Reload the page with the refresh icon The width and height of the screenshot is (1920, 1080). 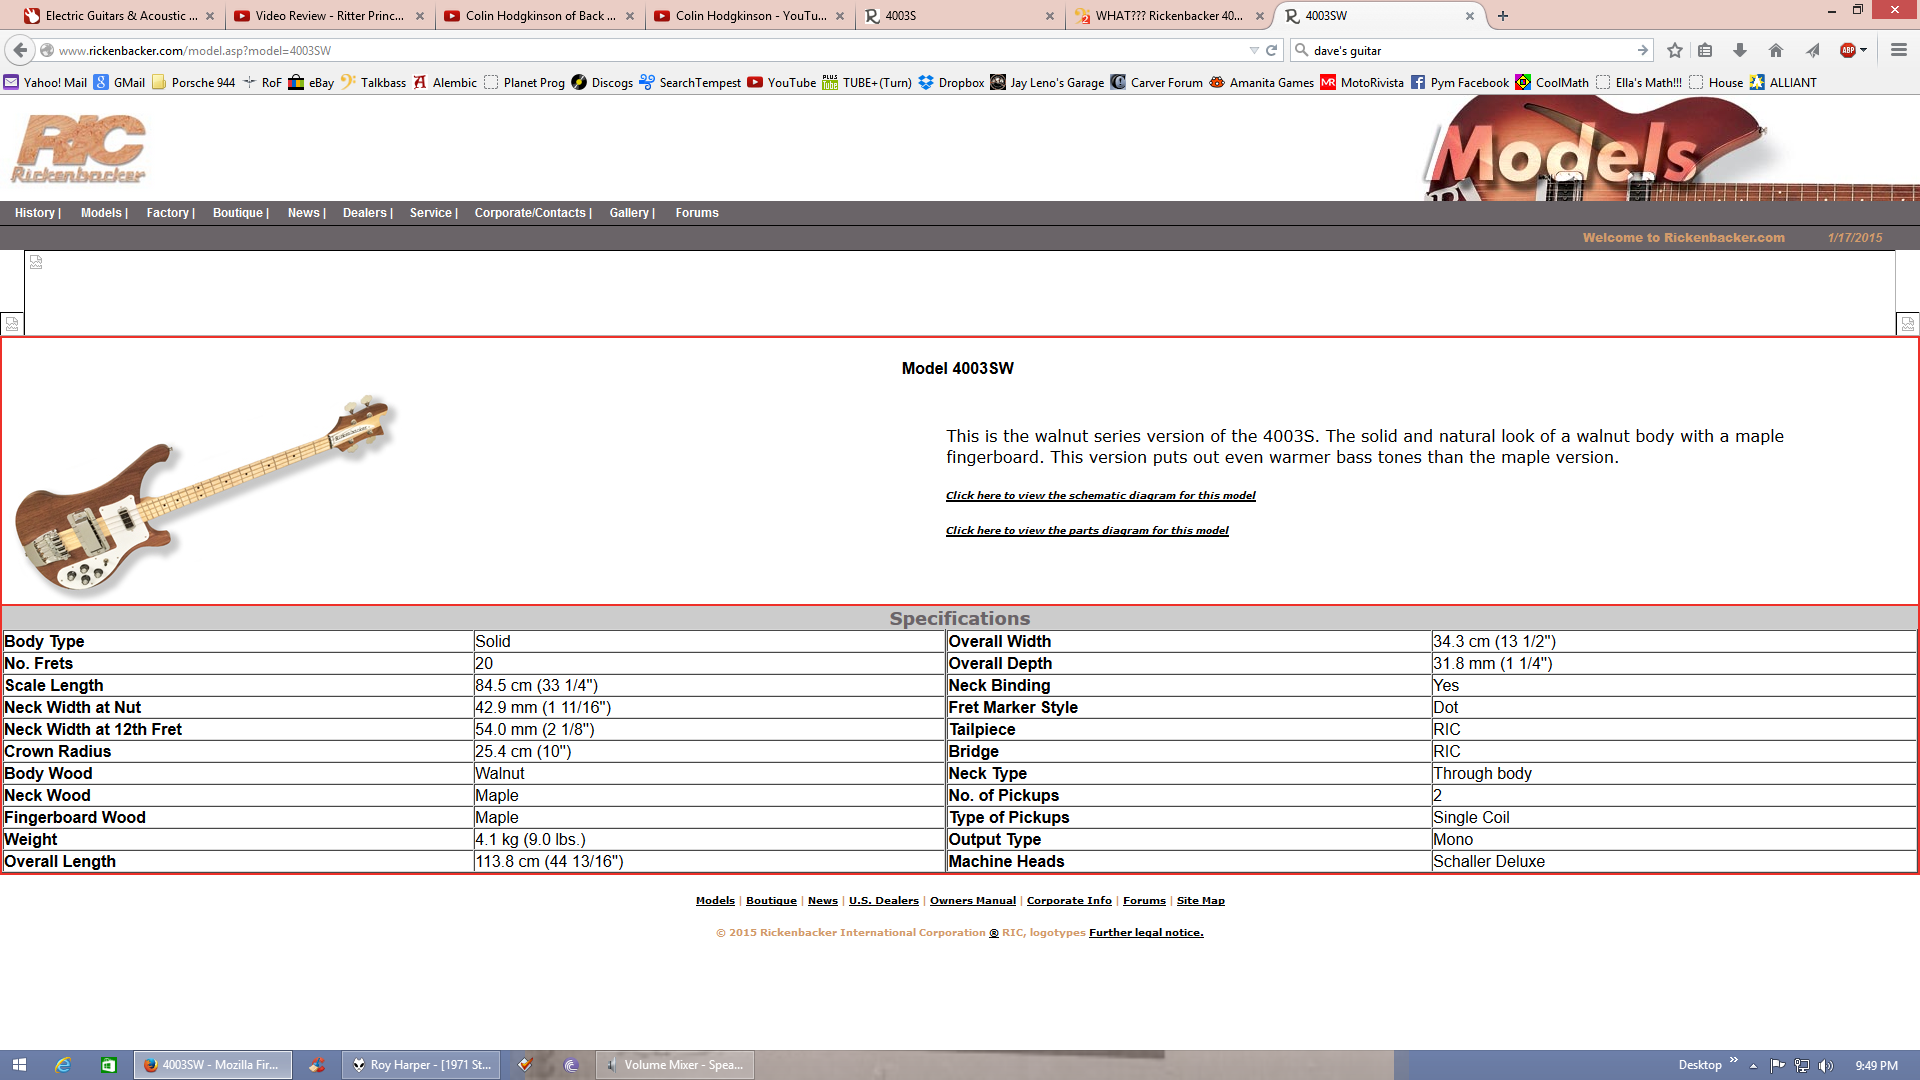(x=1272, y=50)
